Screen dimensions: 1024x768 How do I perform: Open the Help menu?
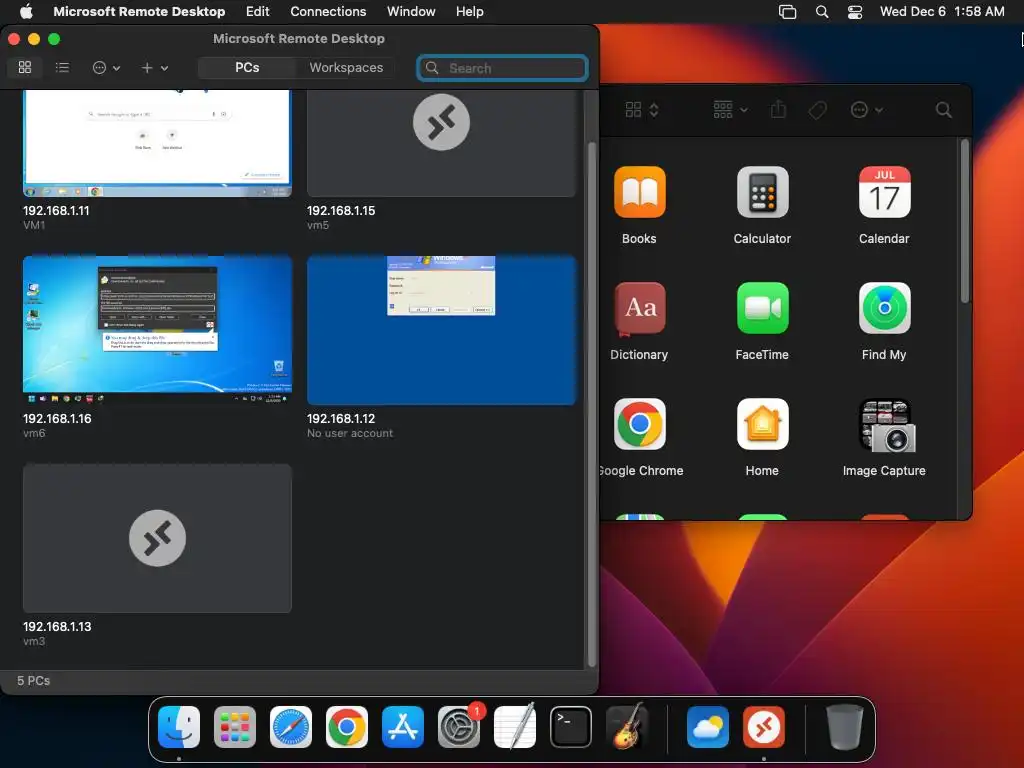(470, 11)
